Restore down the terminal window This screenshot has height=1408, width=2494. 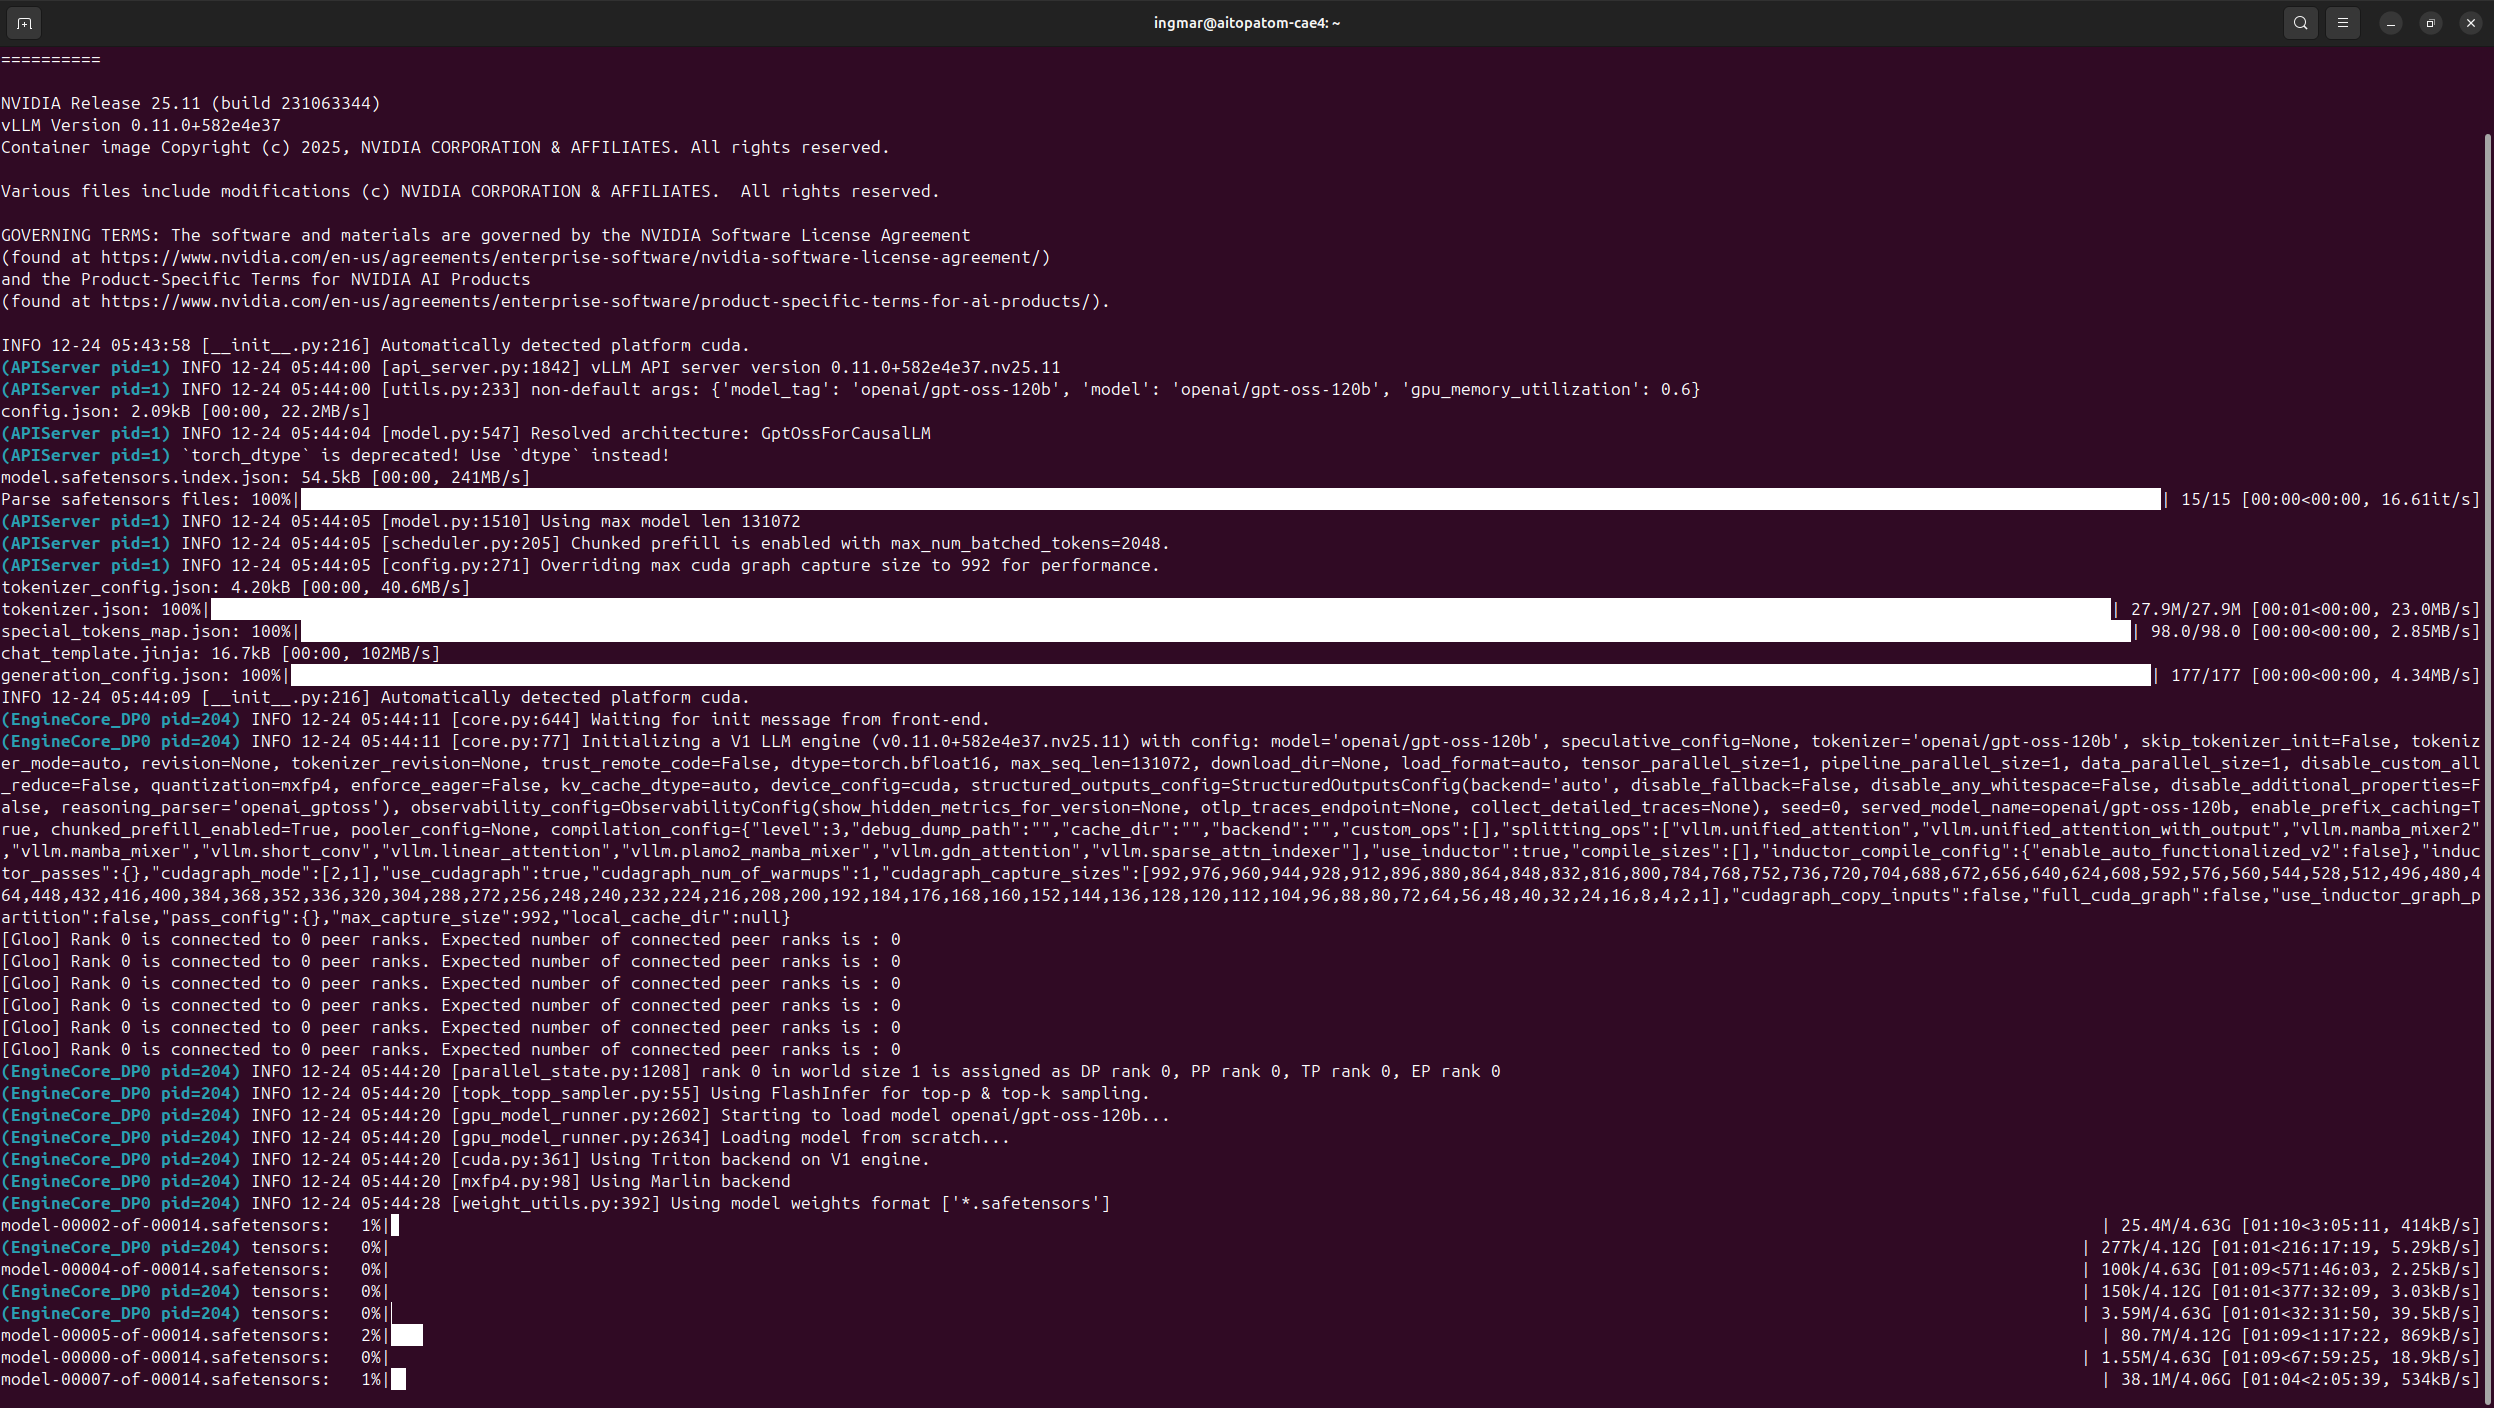pos(2430,23)
